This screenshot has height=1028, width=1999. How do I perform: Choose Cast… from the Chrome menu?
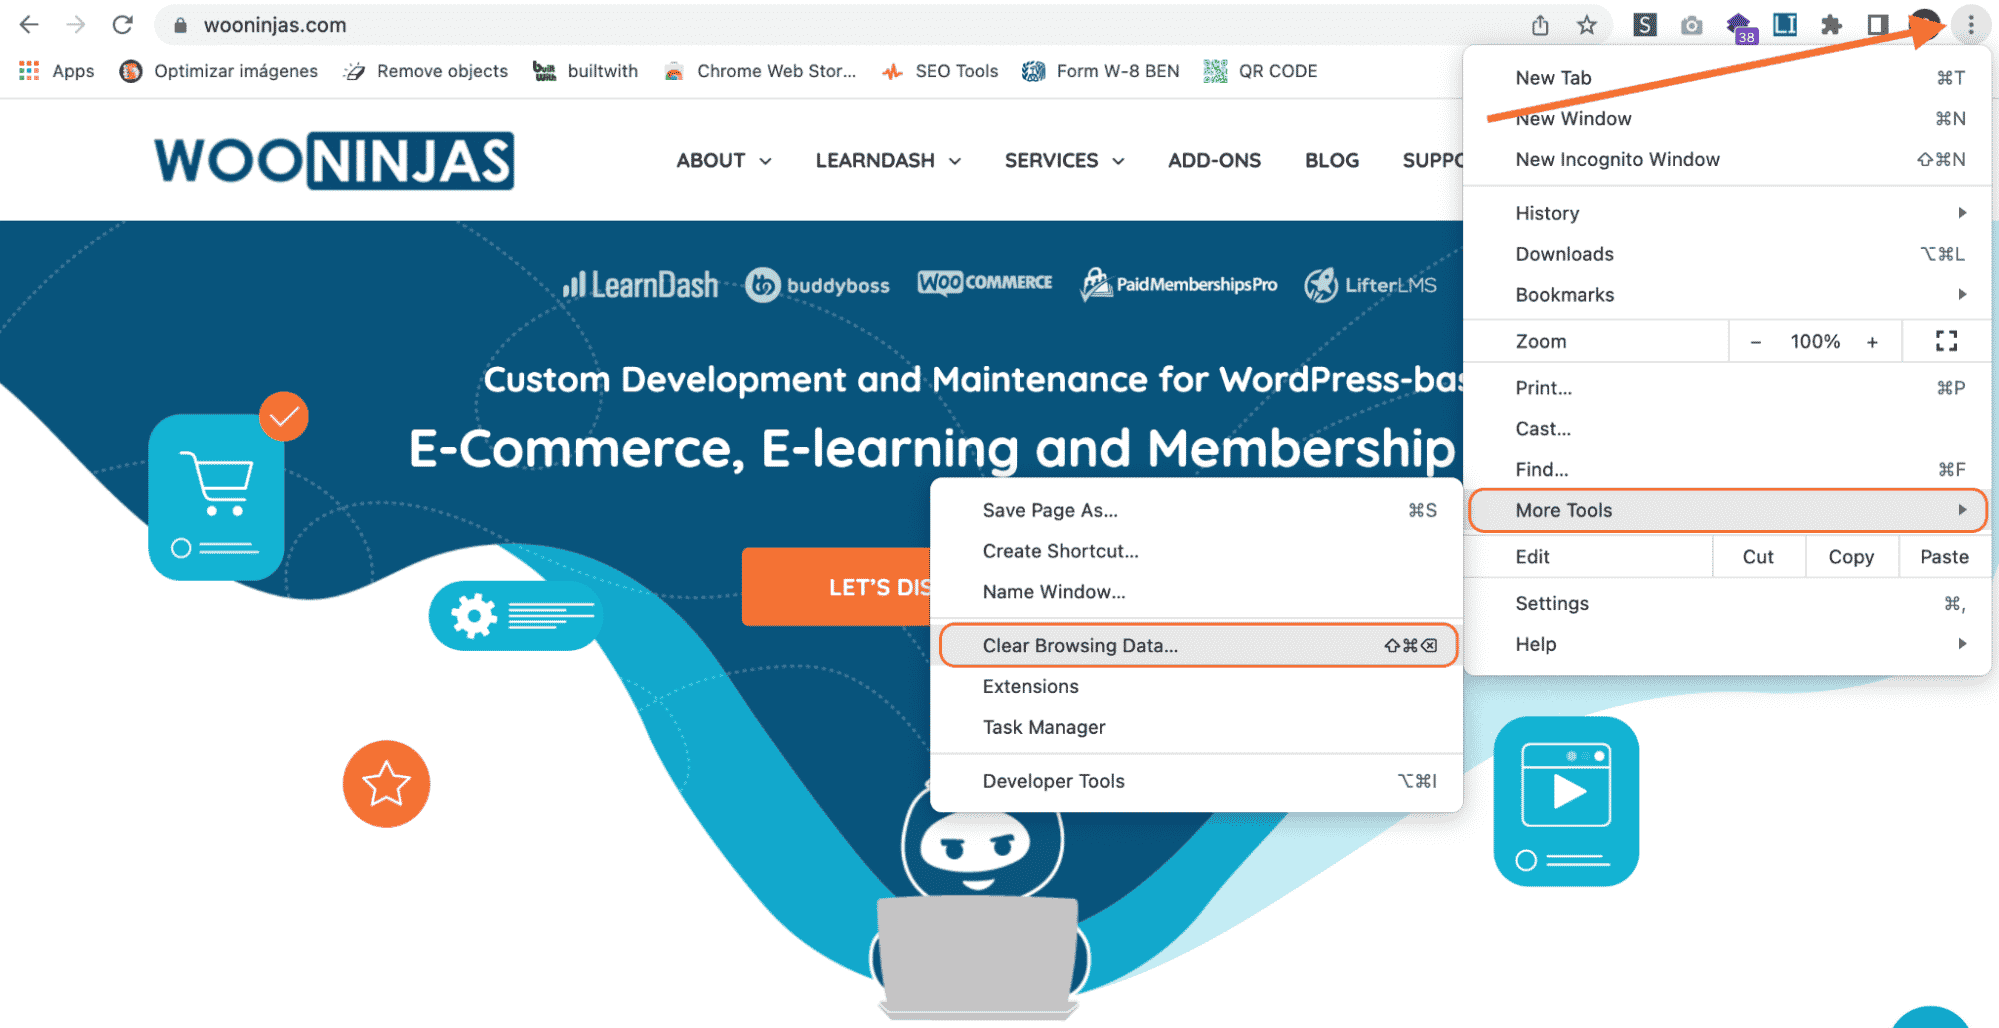click(1727, 429)
